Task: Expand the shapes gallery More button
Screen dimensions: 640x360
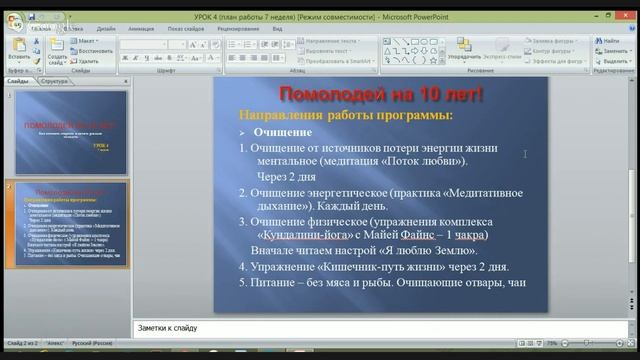Action: coord(442,61)
